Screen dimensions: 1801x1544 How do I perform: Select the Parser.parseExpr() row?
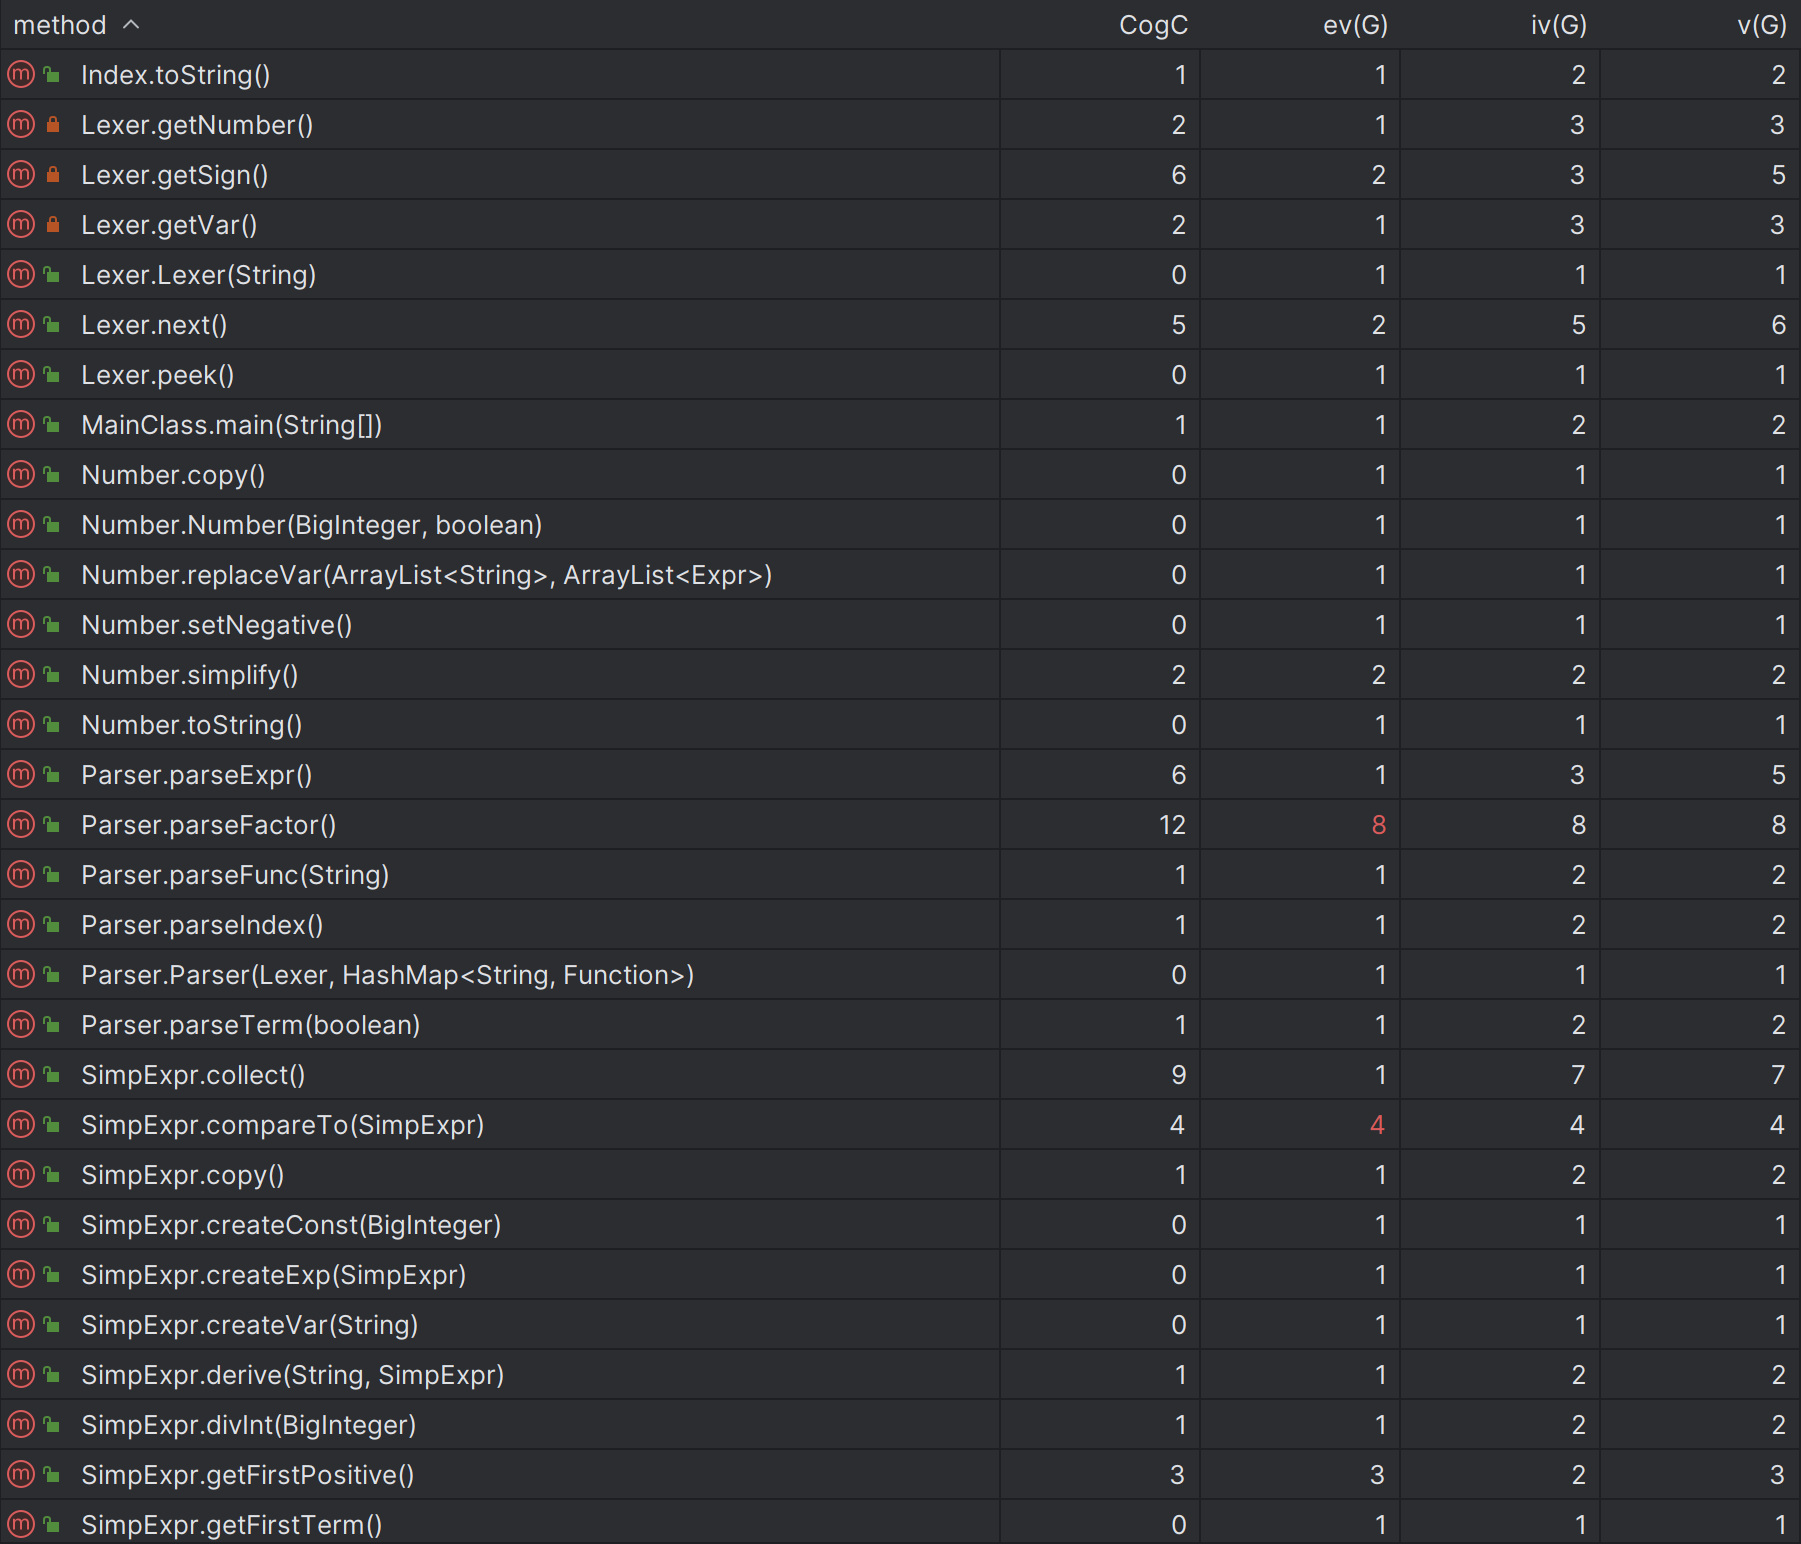[900, 774]
